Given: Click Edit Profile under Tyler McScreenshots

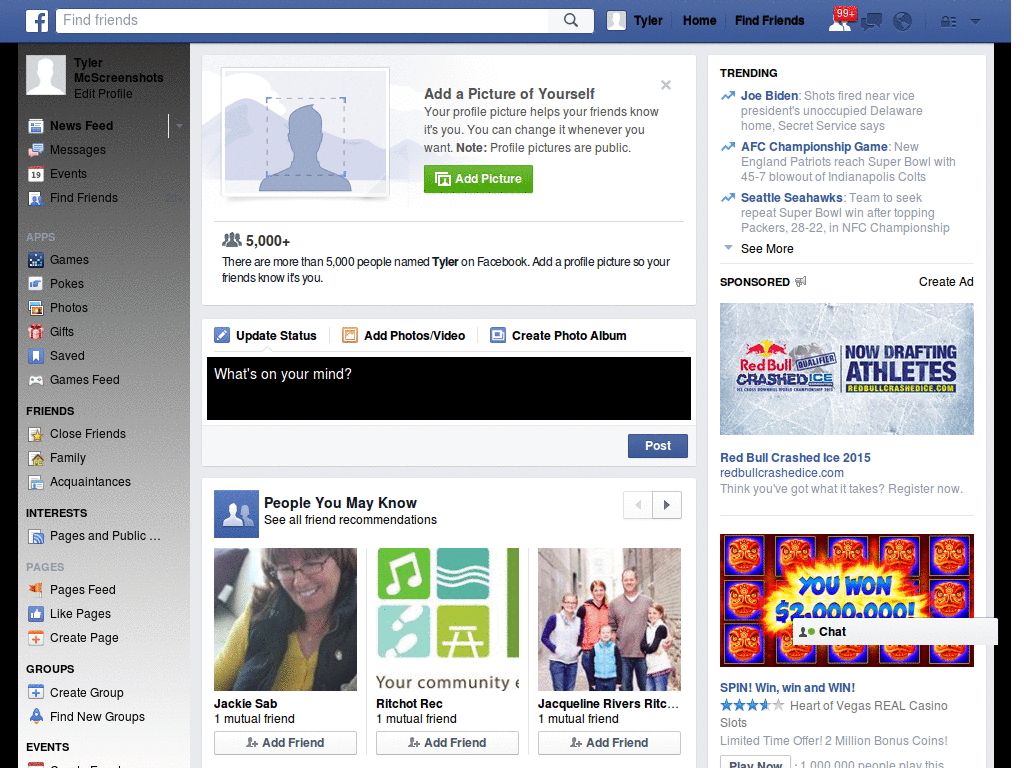Looking at the screenshot, I should (103, 94).
